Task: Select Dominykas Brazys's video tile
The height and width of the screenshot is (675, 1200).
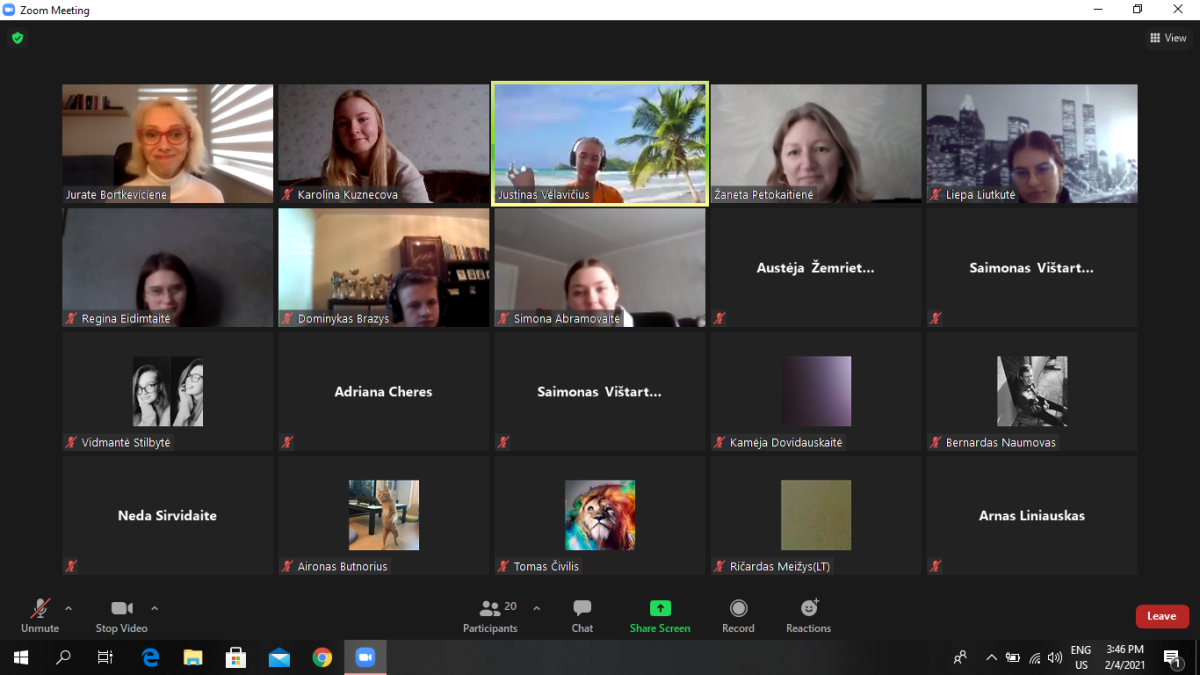Action: point(384,267)
